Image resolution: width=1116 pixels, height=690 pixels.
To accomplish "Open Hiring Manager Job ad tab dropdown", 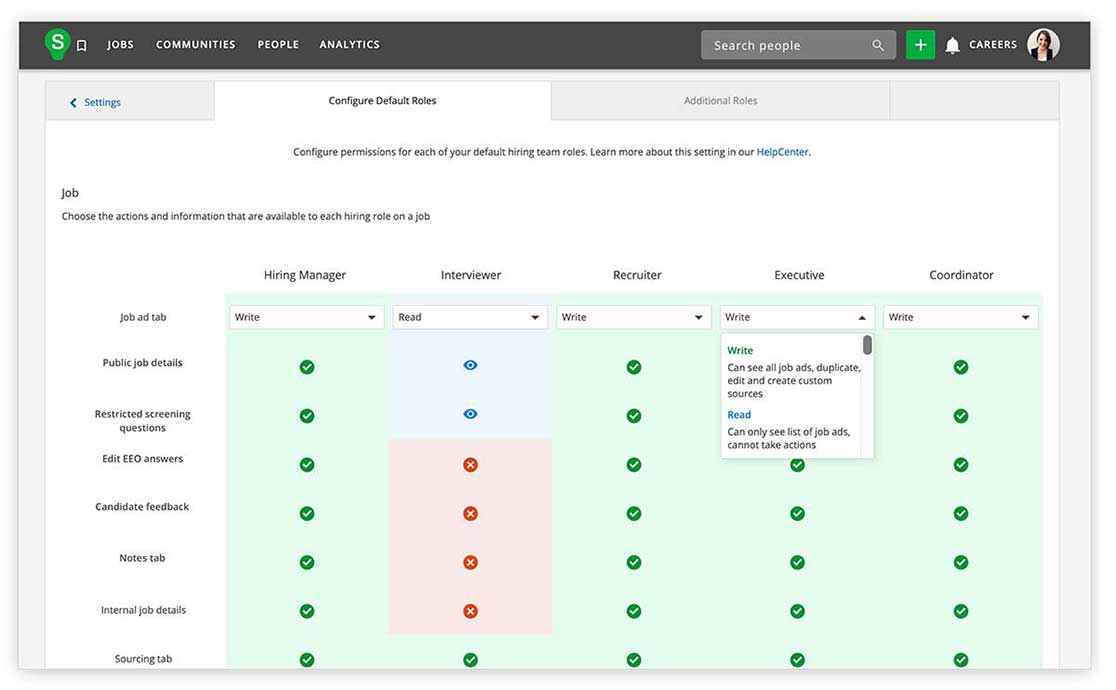I will 306,317.
